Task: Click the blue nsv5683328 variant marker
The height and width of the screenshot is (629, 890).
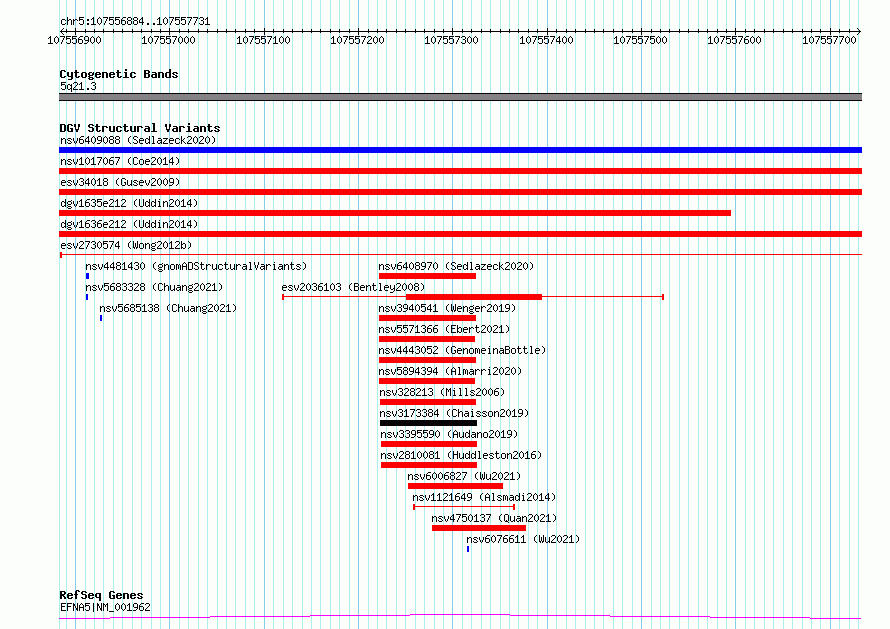Action: point(87,297)
